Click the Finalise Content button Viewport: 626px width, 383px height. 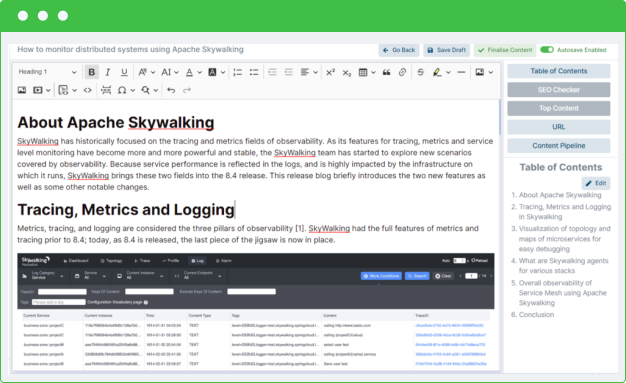505,50
